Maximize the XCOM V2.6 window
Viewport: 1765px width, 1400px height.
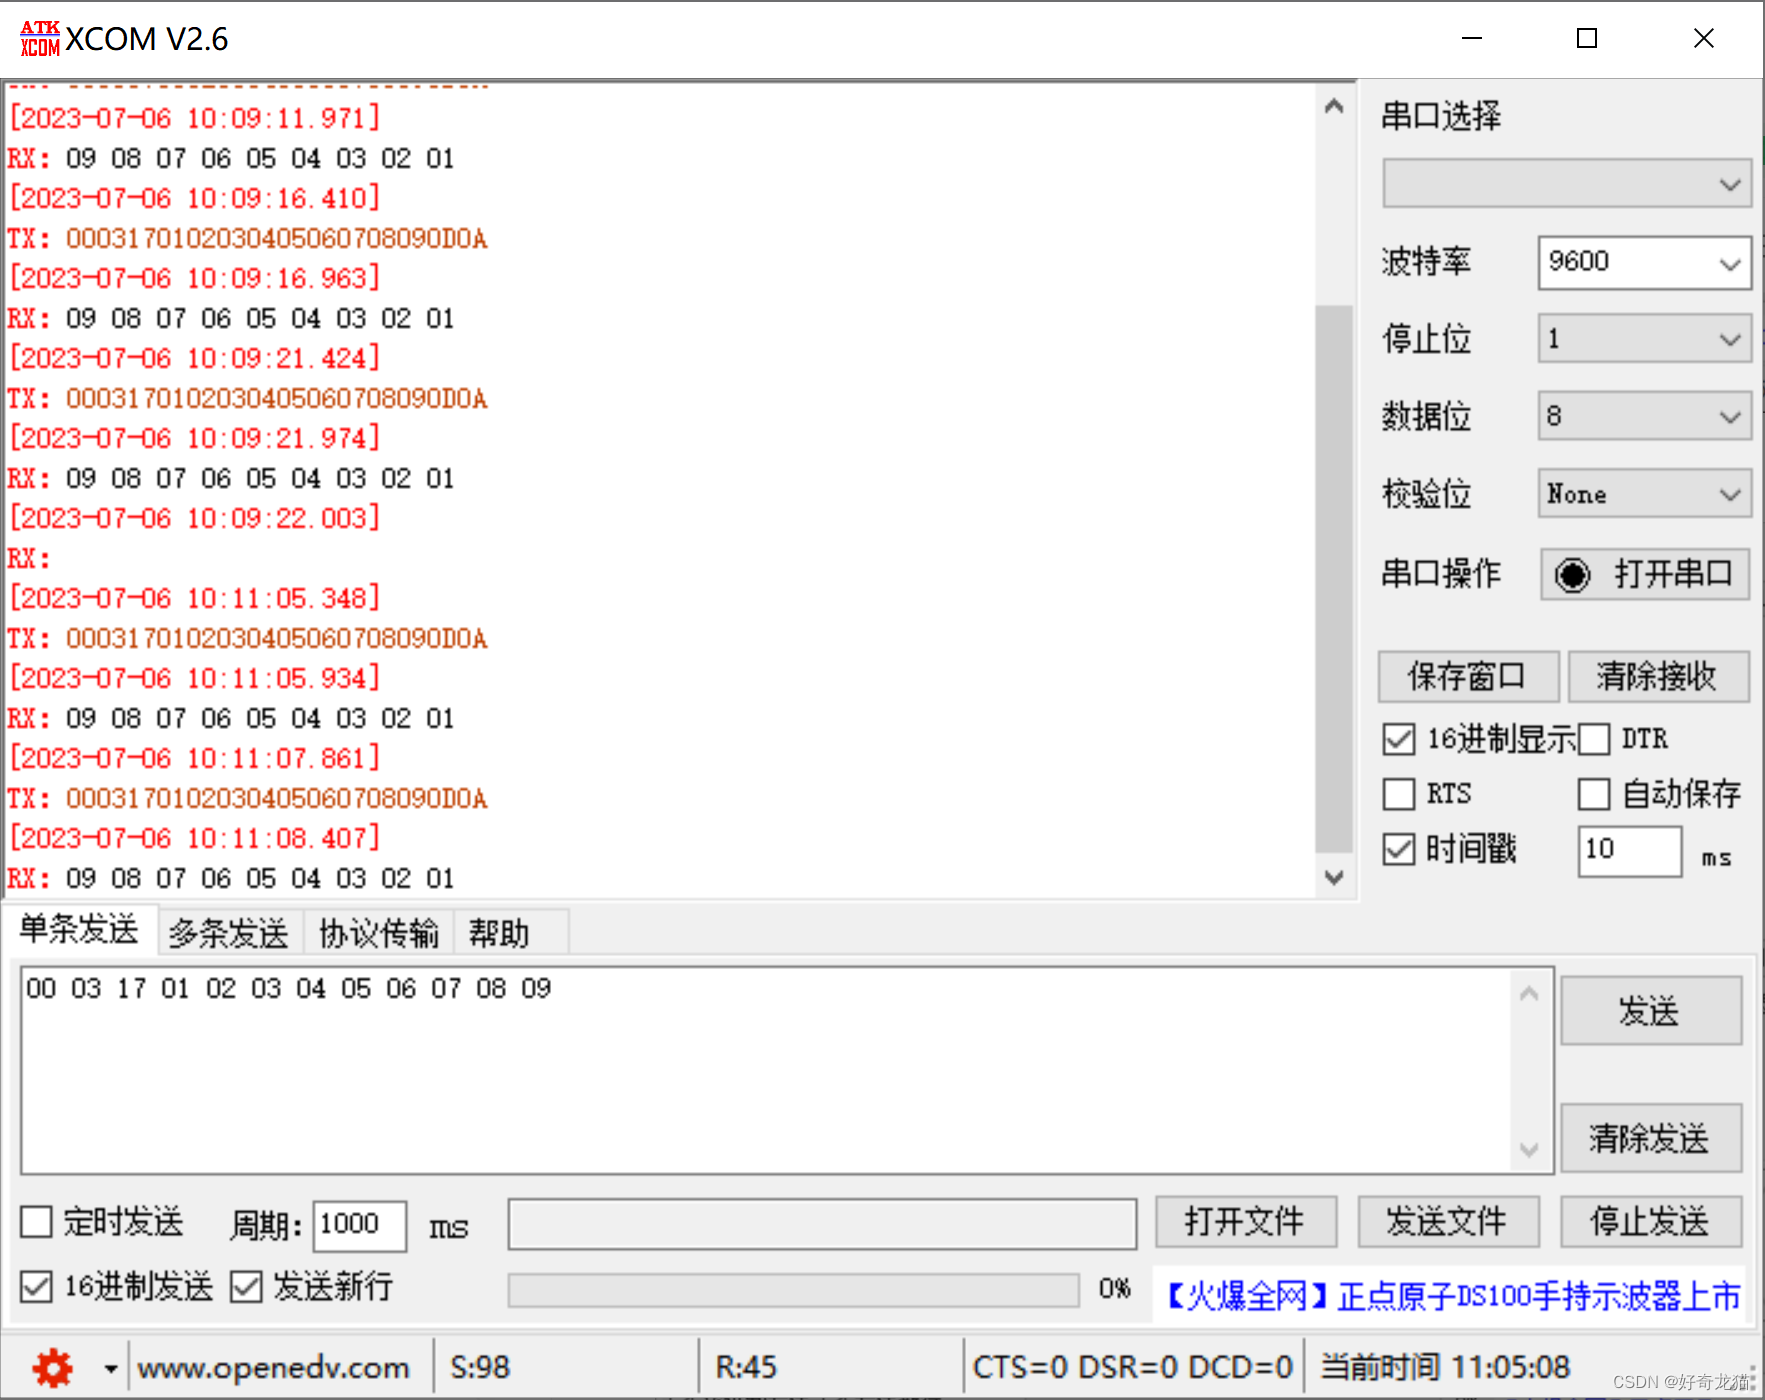point(1587,38)
